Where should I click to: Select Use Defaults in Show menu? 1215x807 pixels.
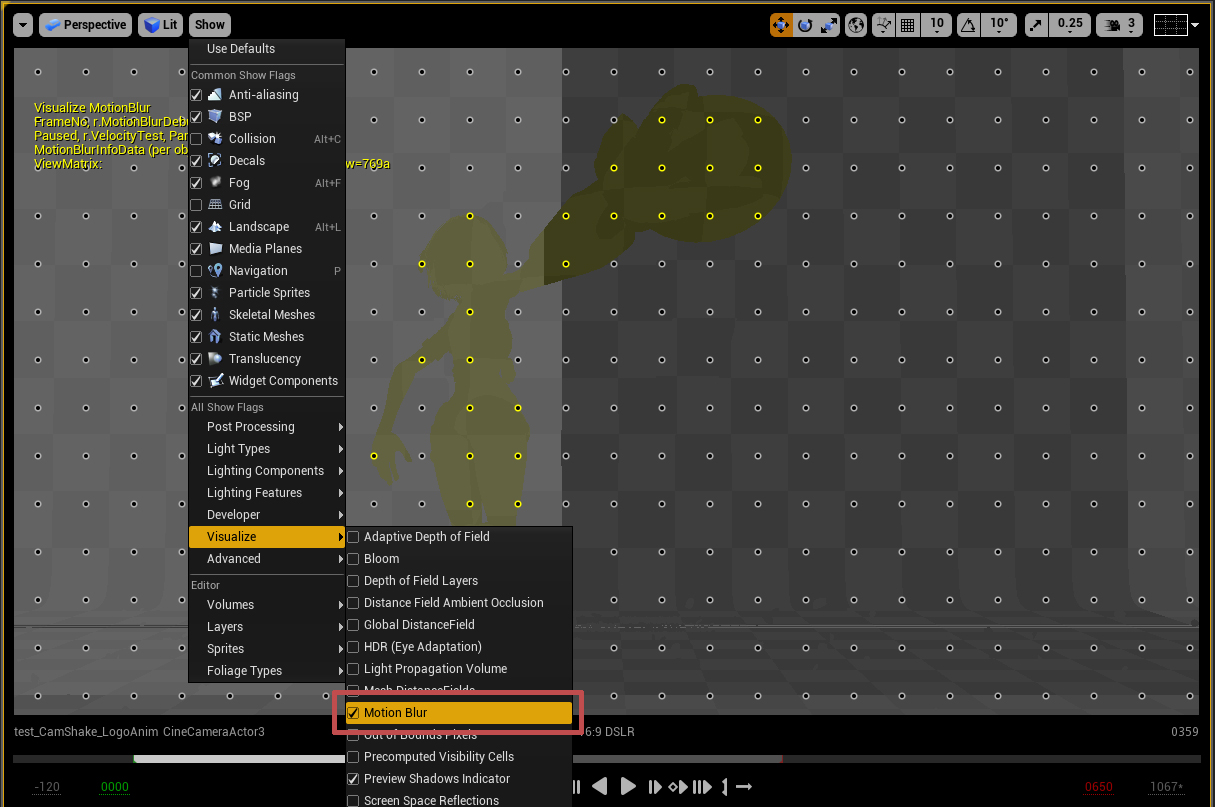click(x=241, y=49)
